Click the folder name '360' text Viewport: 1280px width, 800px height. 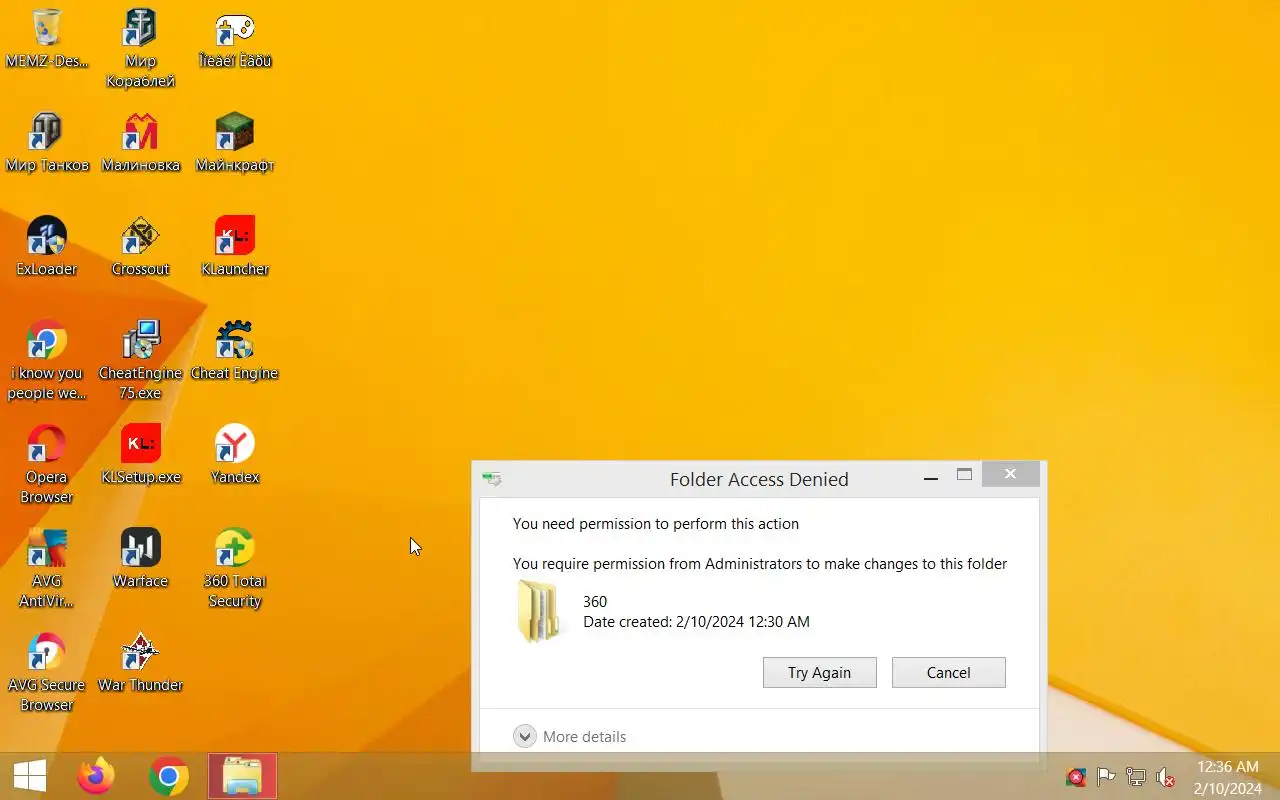[x=595, y=601]
